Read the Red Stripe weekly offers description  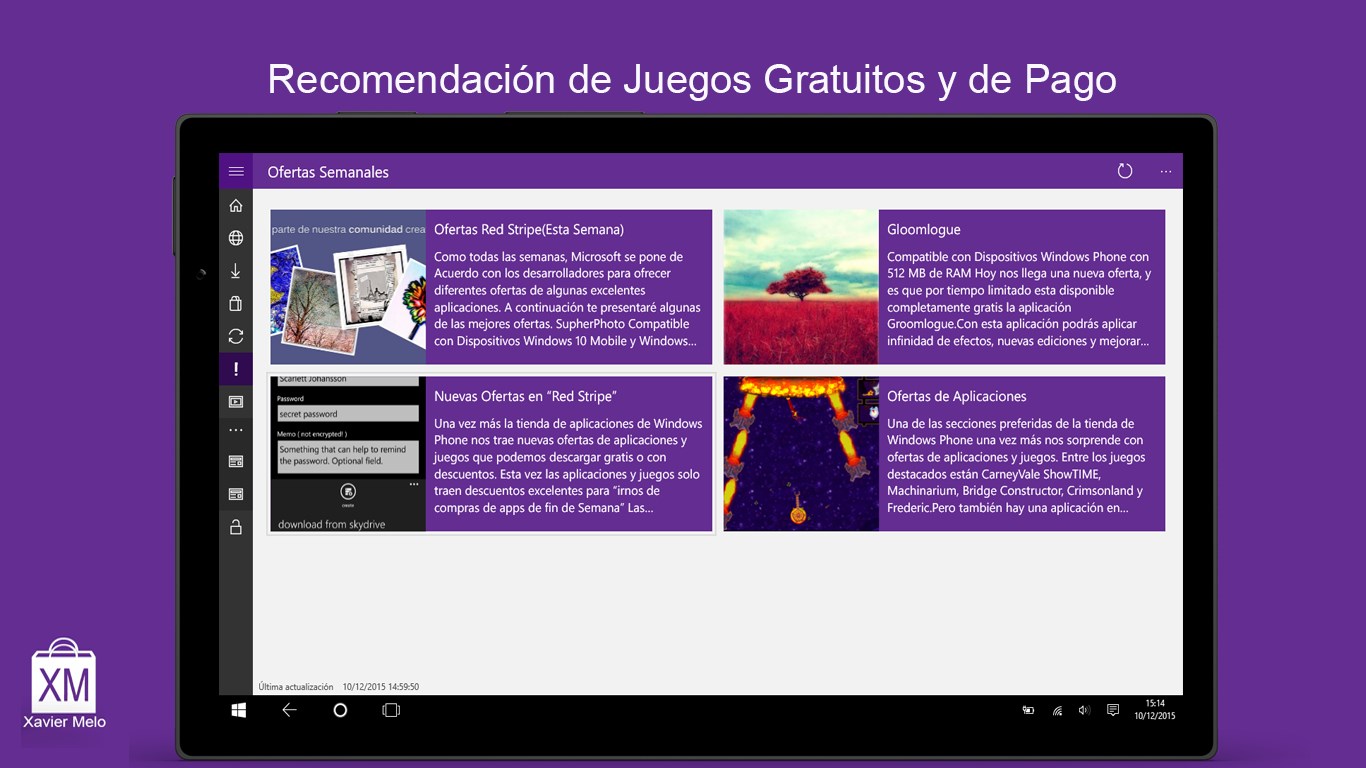568,299
